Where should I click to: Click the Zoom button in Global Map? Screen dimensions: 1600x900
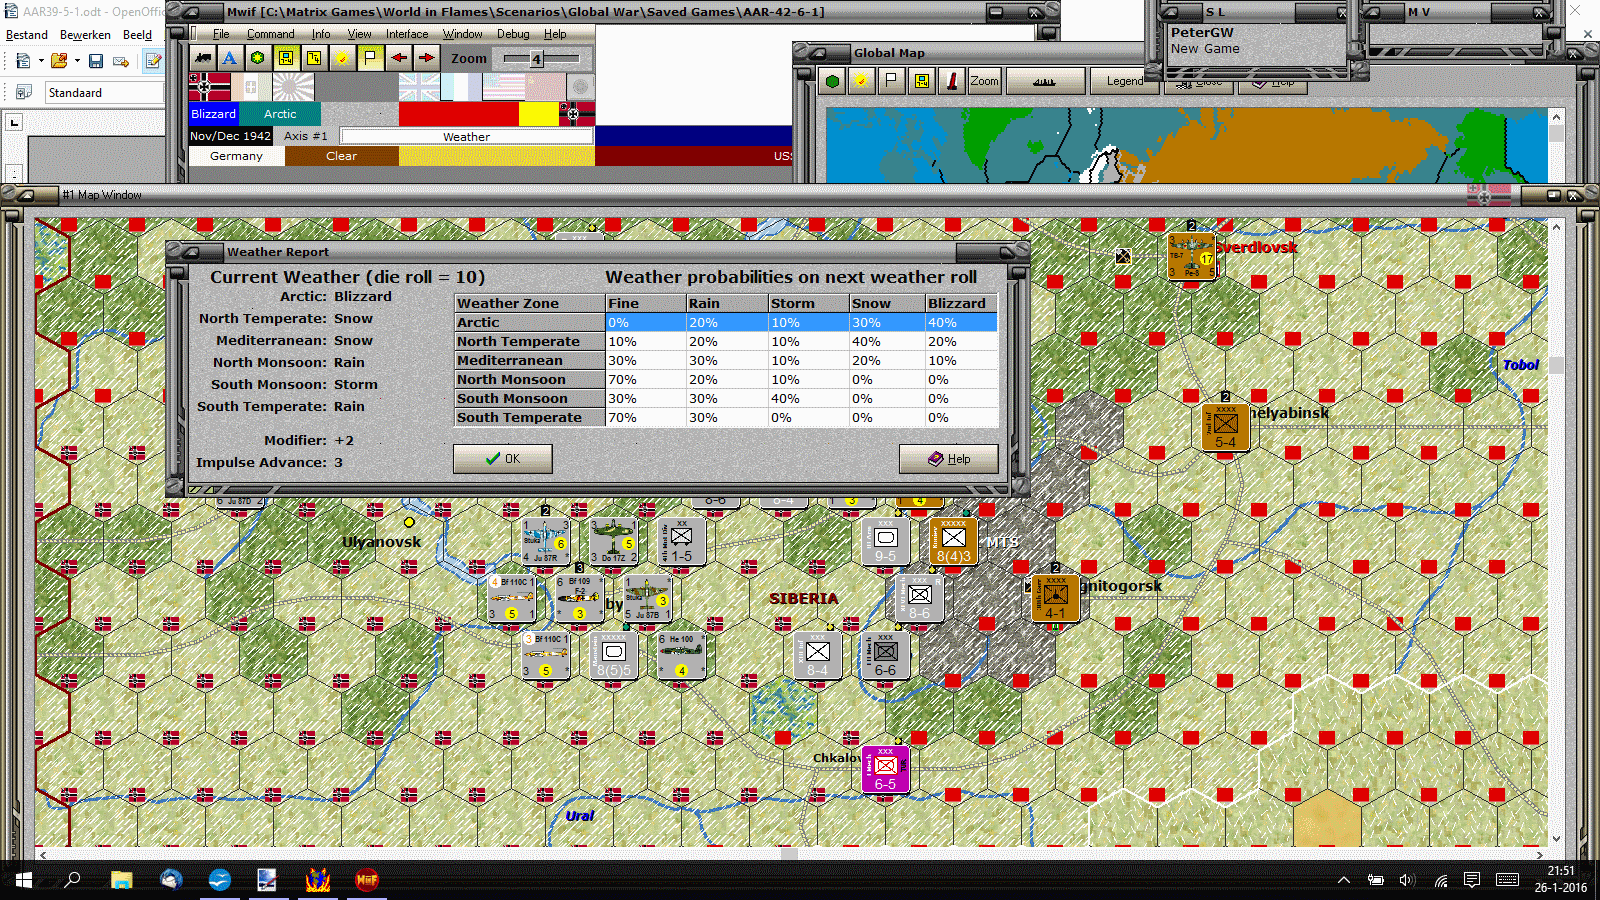click(x=984, y=81)
